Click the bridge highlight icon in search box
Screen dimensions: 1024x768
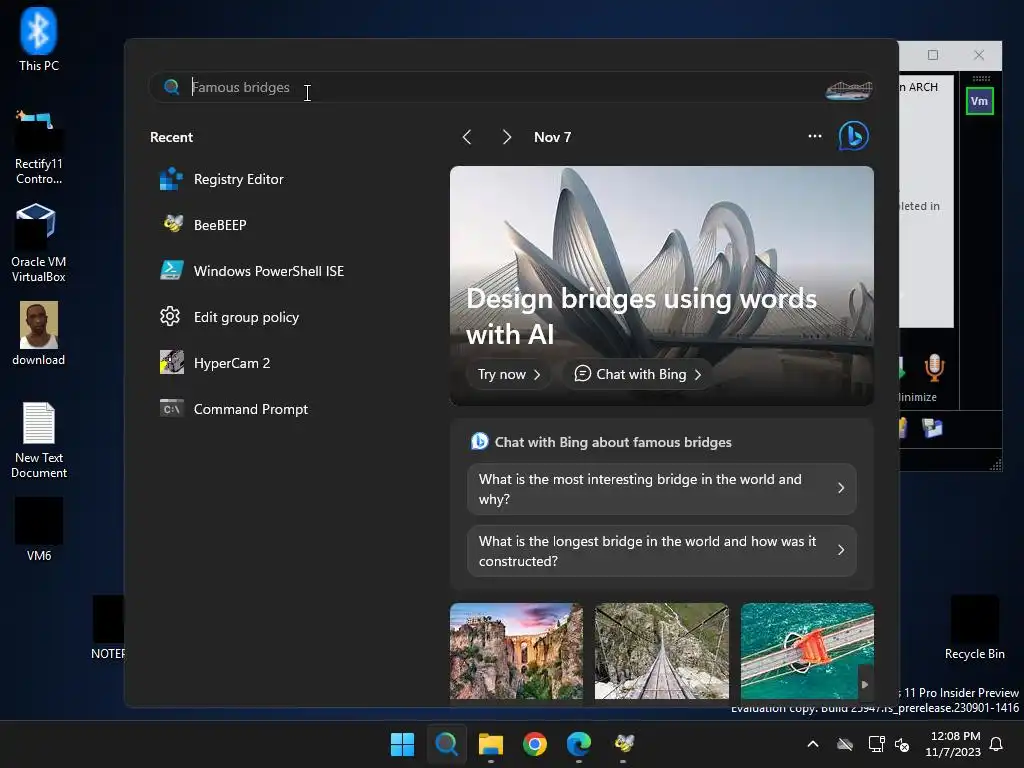click(x=848, y=88)
